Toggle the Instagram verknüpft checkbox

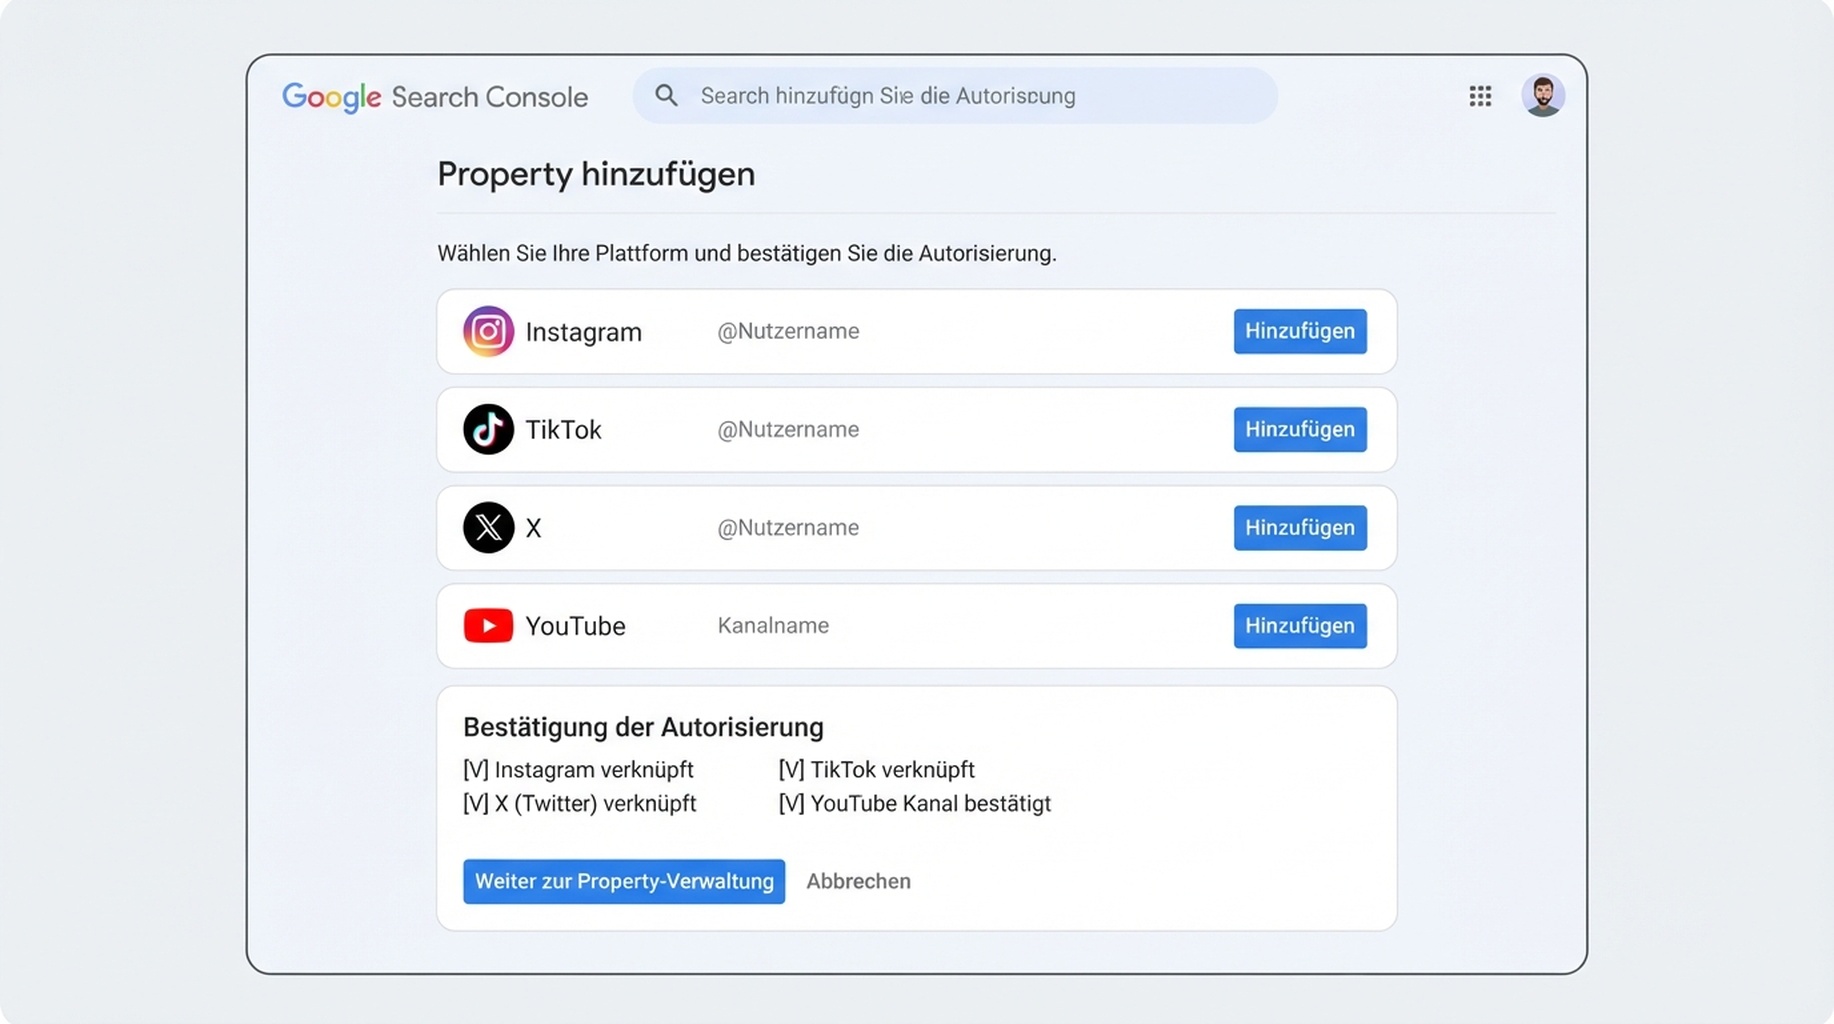pyautogui.click(x=476, y=770)
